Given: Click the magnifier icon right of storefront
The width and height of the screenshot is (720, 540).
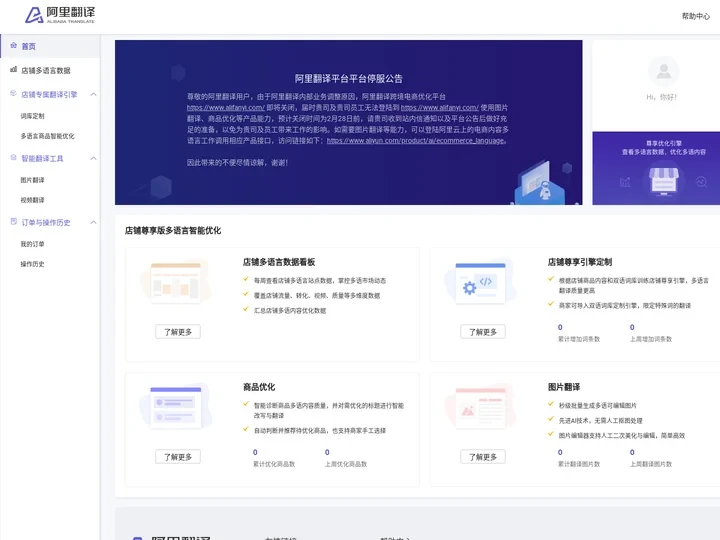Looking at the screenshot, I should tap(701, 182).
